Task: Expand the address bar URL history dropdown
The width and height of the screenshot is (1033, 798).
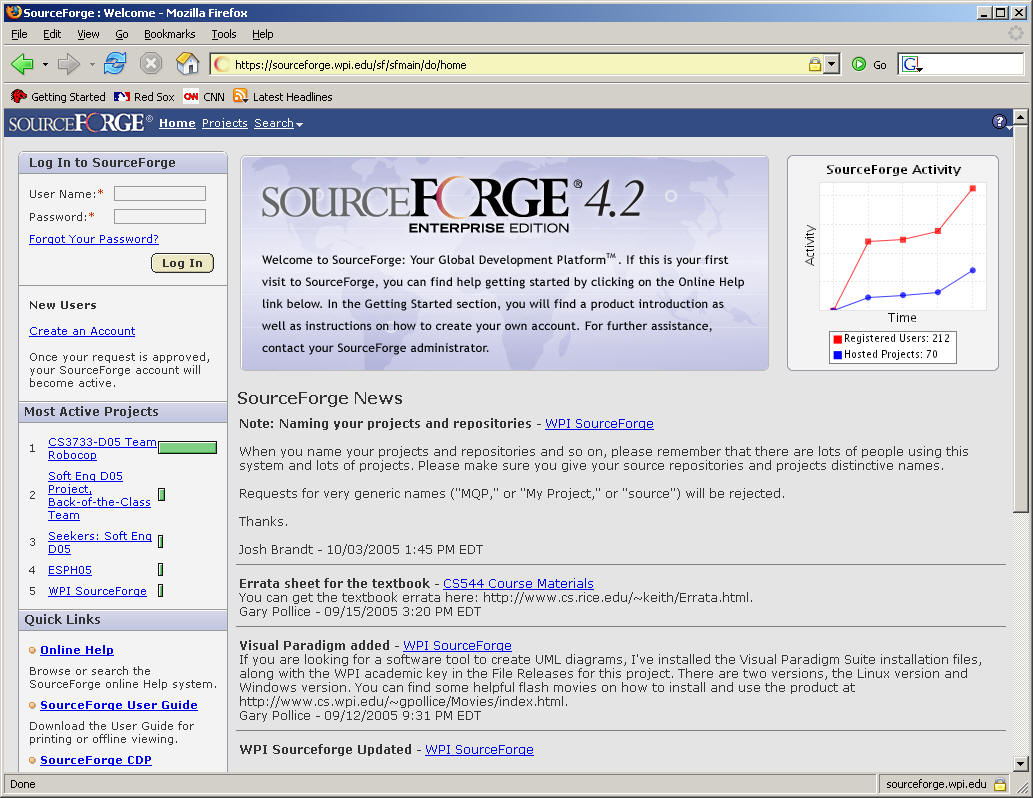Action: [831, 64]
